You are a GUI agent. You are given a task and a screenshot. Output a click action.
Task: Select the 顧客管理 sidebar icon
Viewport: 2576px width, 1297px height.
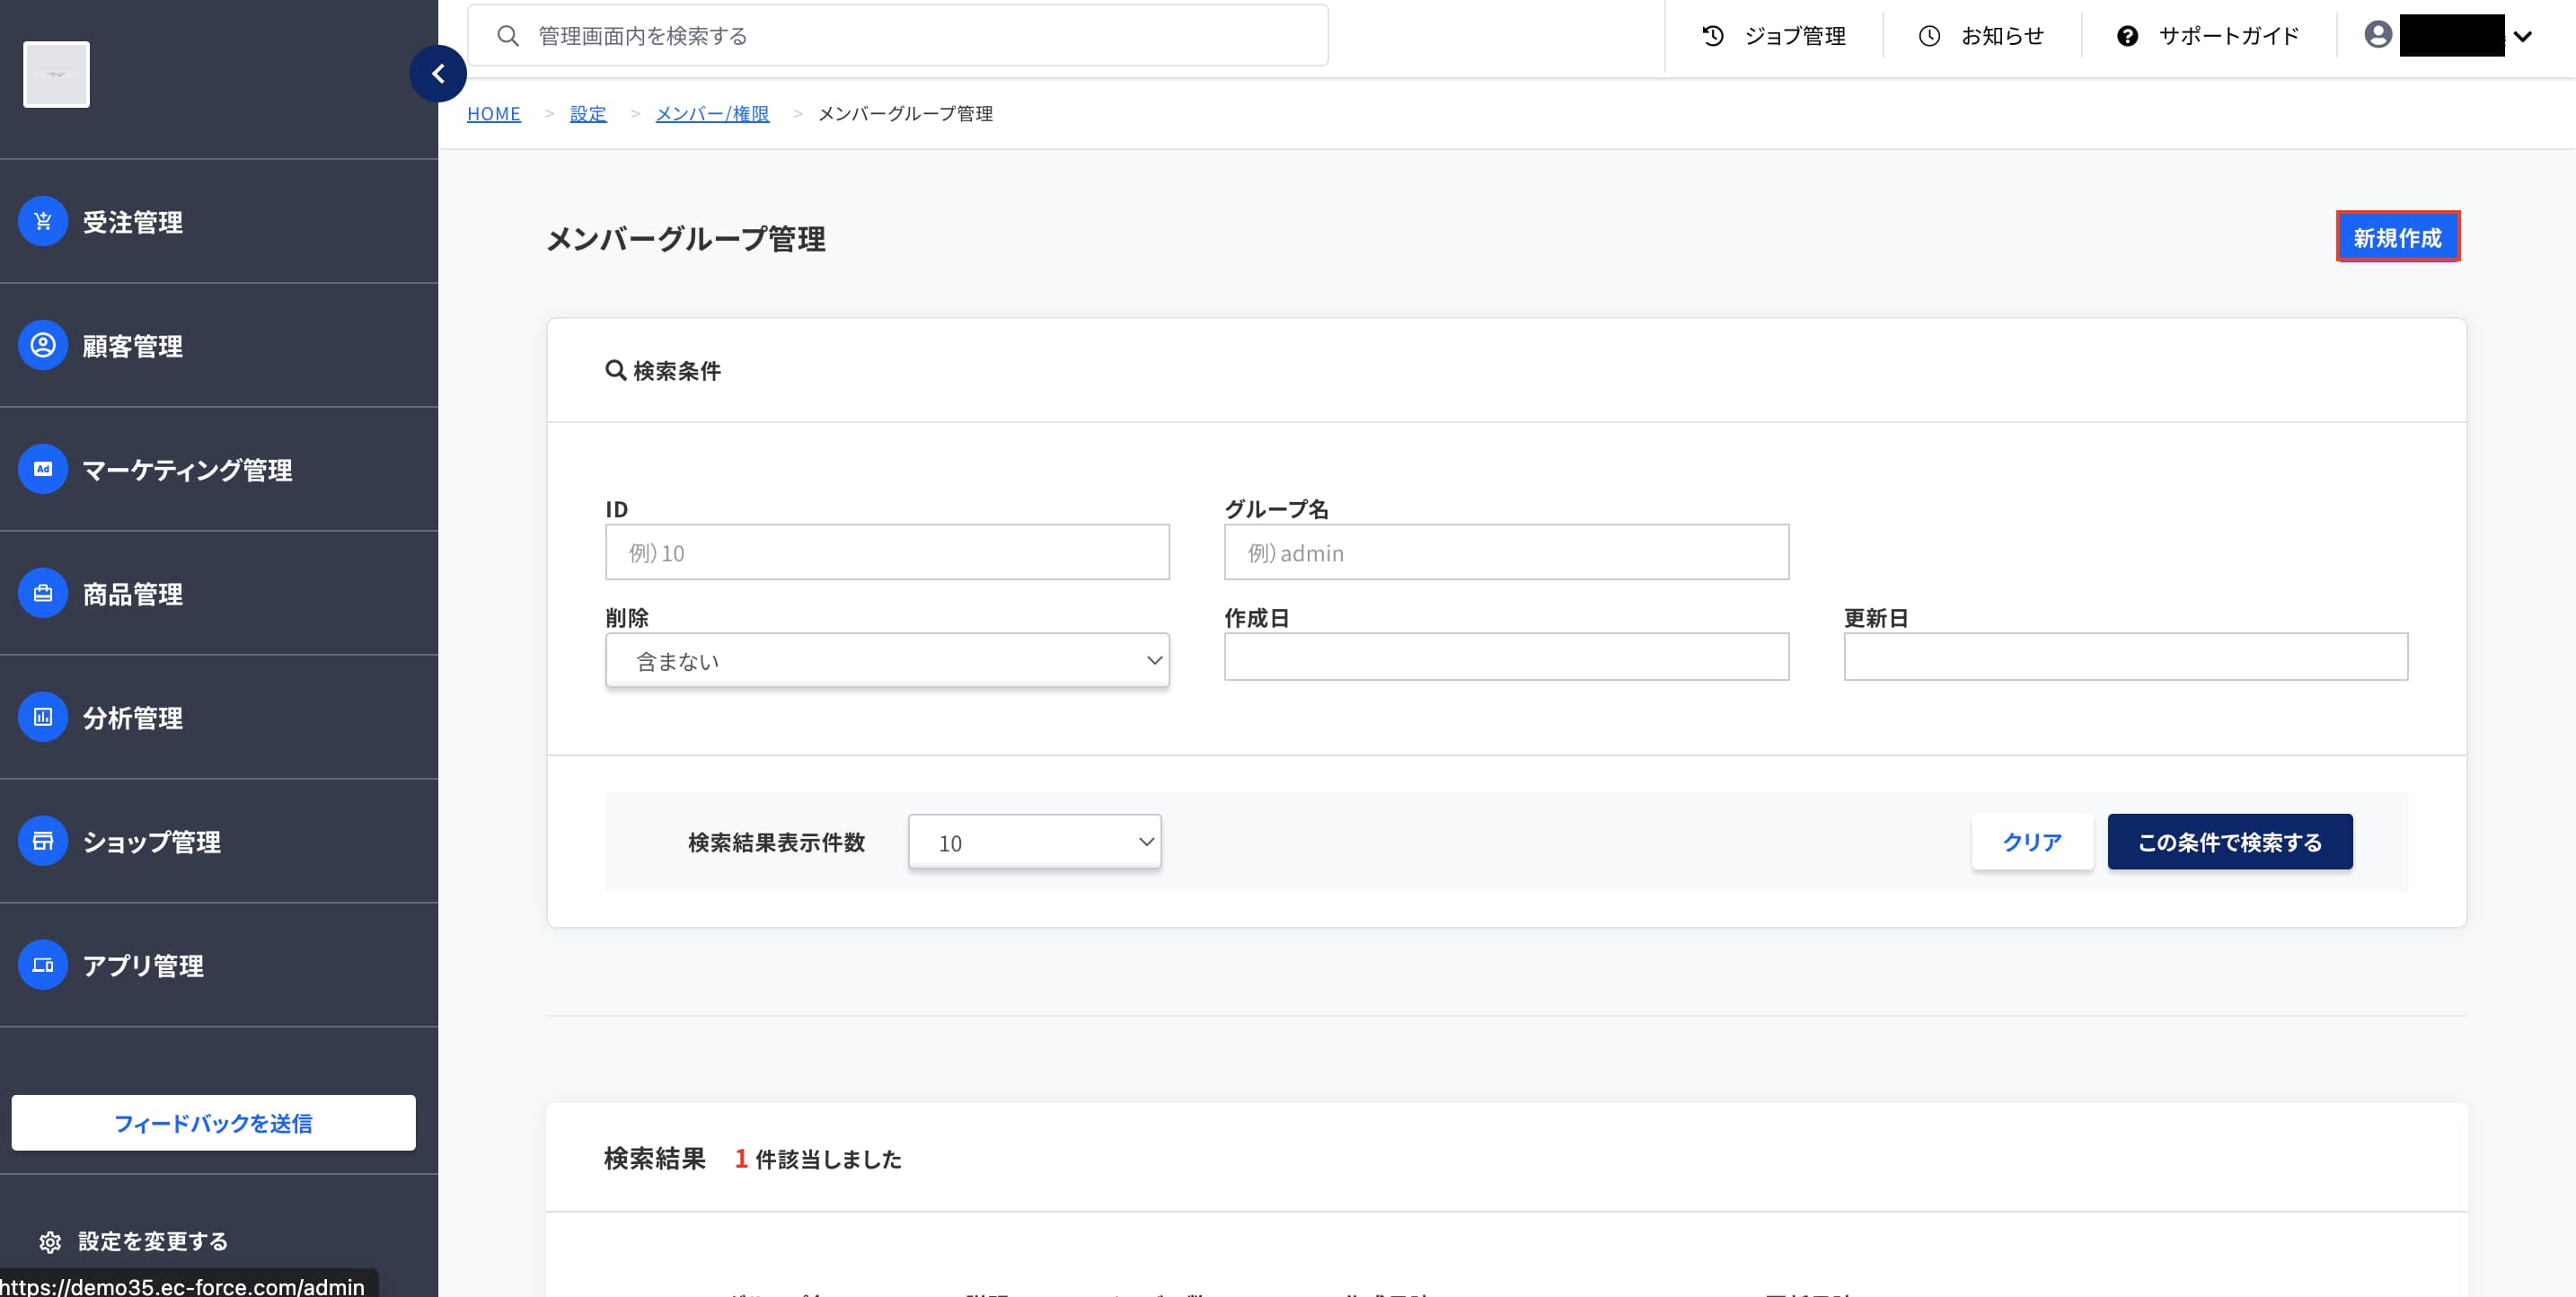[x=41, y=345]
